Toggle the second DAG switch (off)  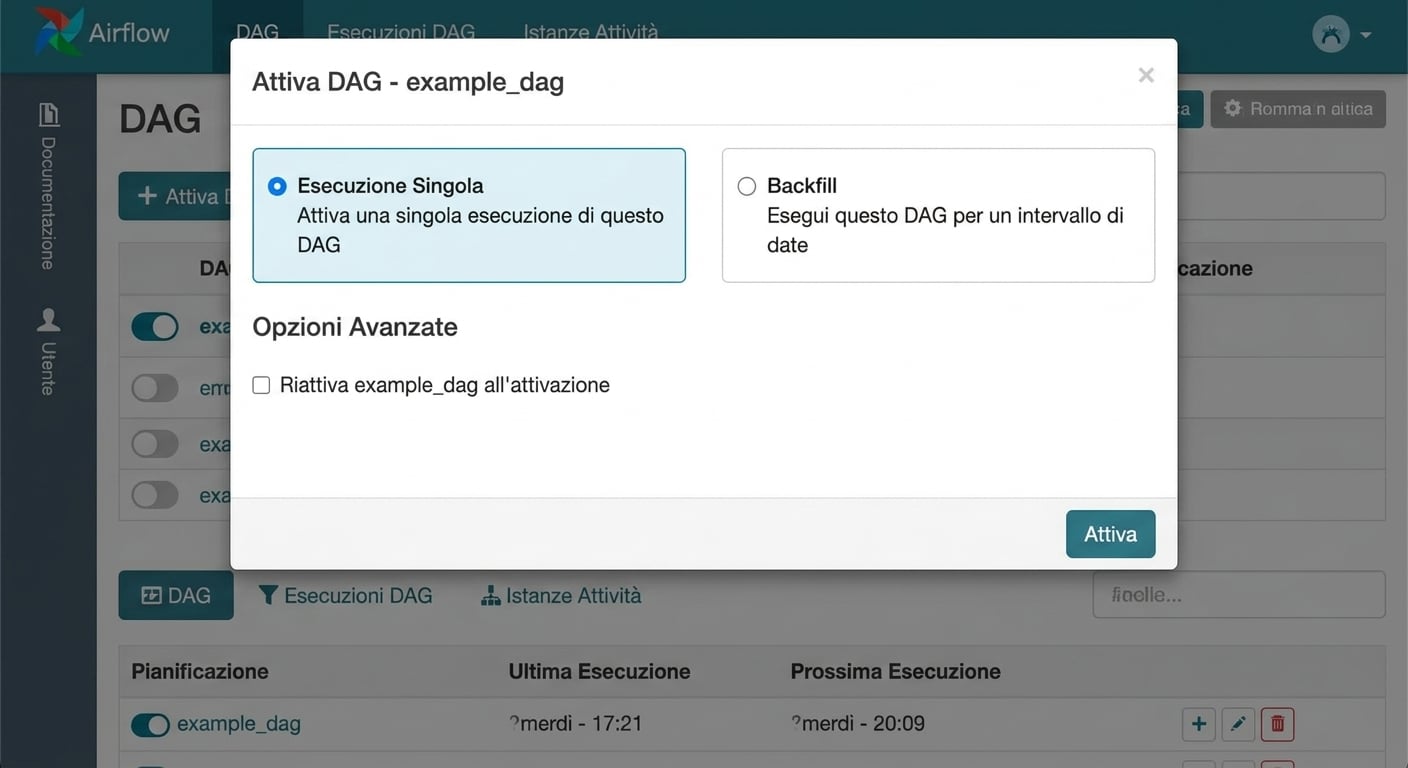pyautogui.click(x=155, y=388)
